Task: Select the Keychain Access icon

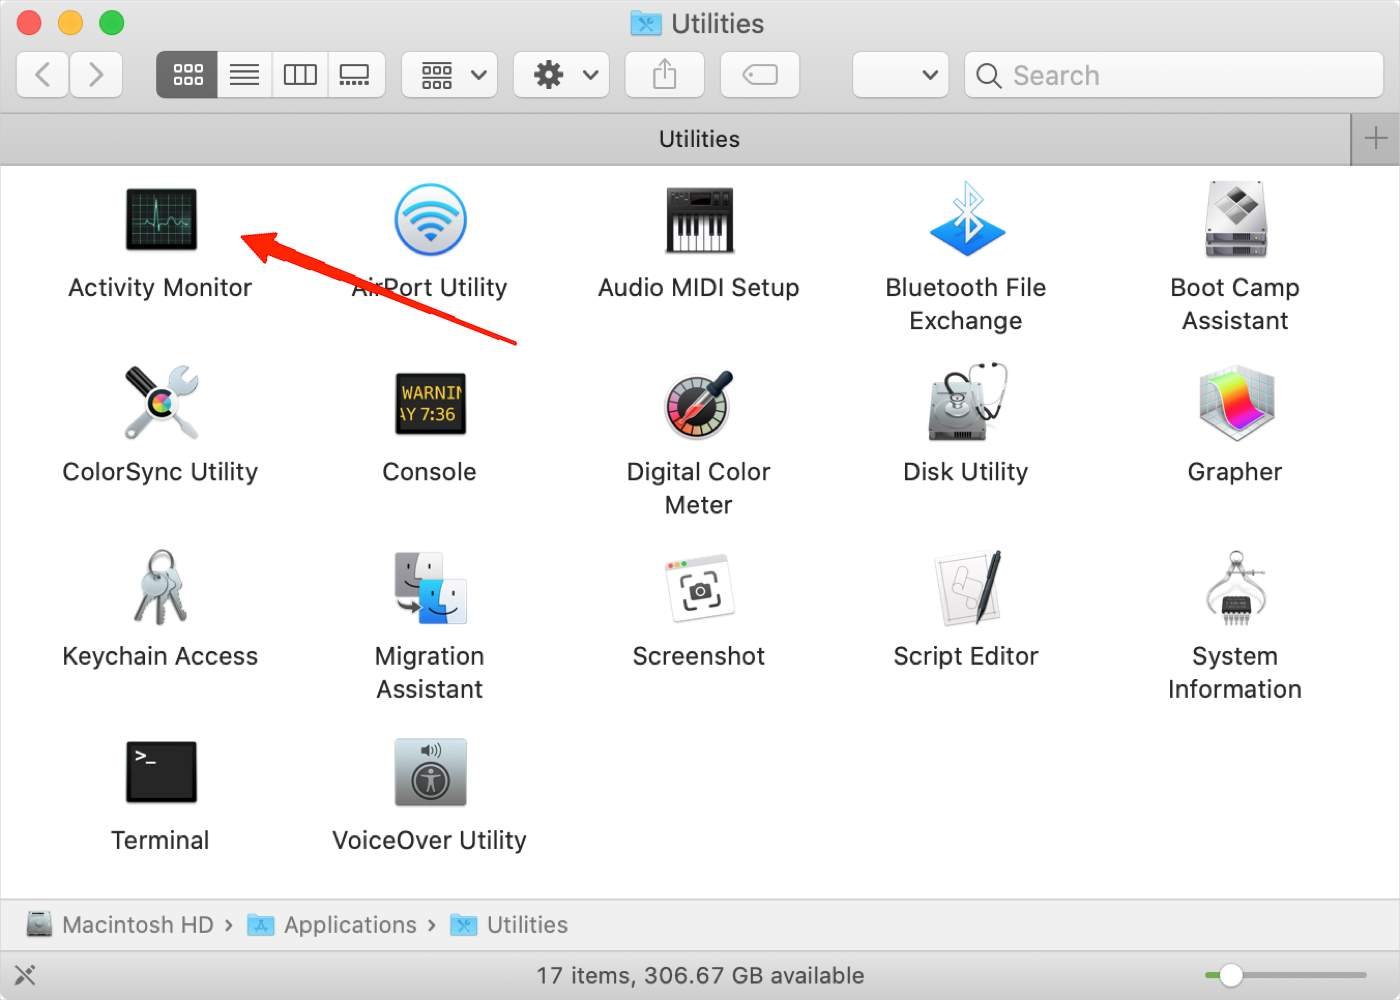Action: pos(161,588)
